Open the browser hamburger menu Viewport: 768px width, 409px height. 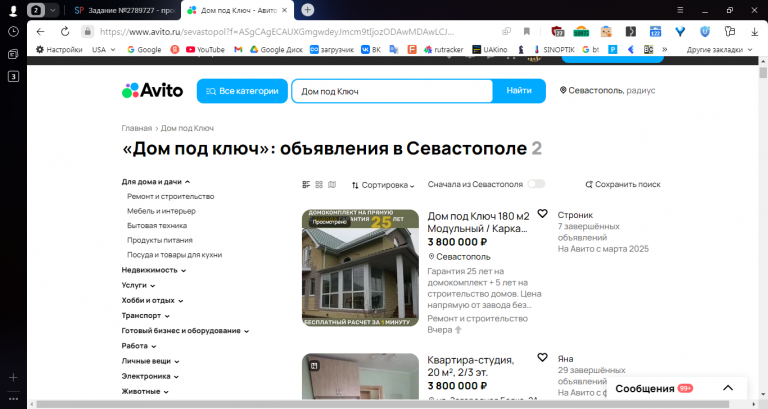[680, 10]
